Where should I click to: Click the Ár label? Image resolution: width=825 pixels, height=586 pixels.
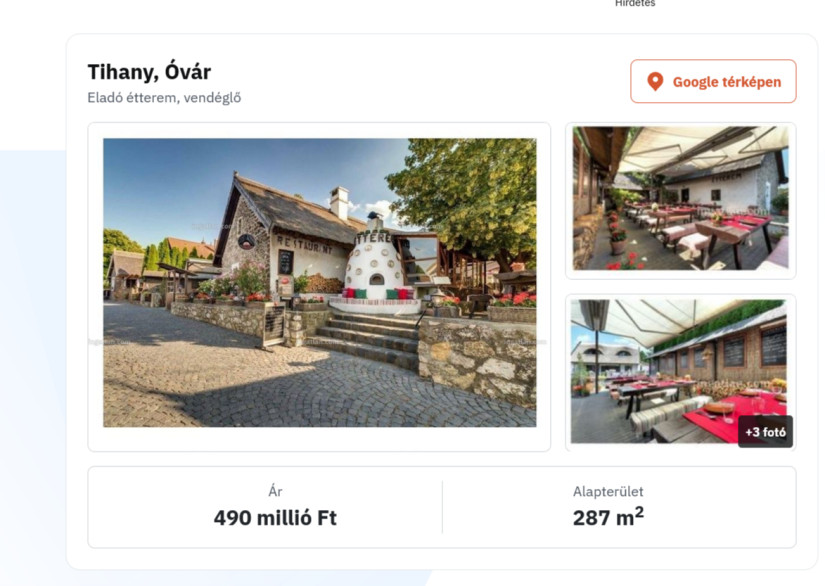point(275,491)
